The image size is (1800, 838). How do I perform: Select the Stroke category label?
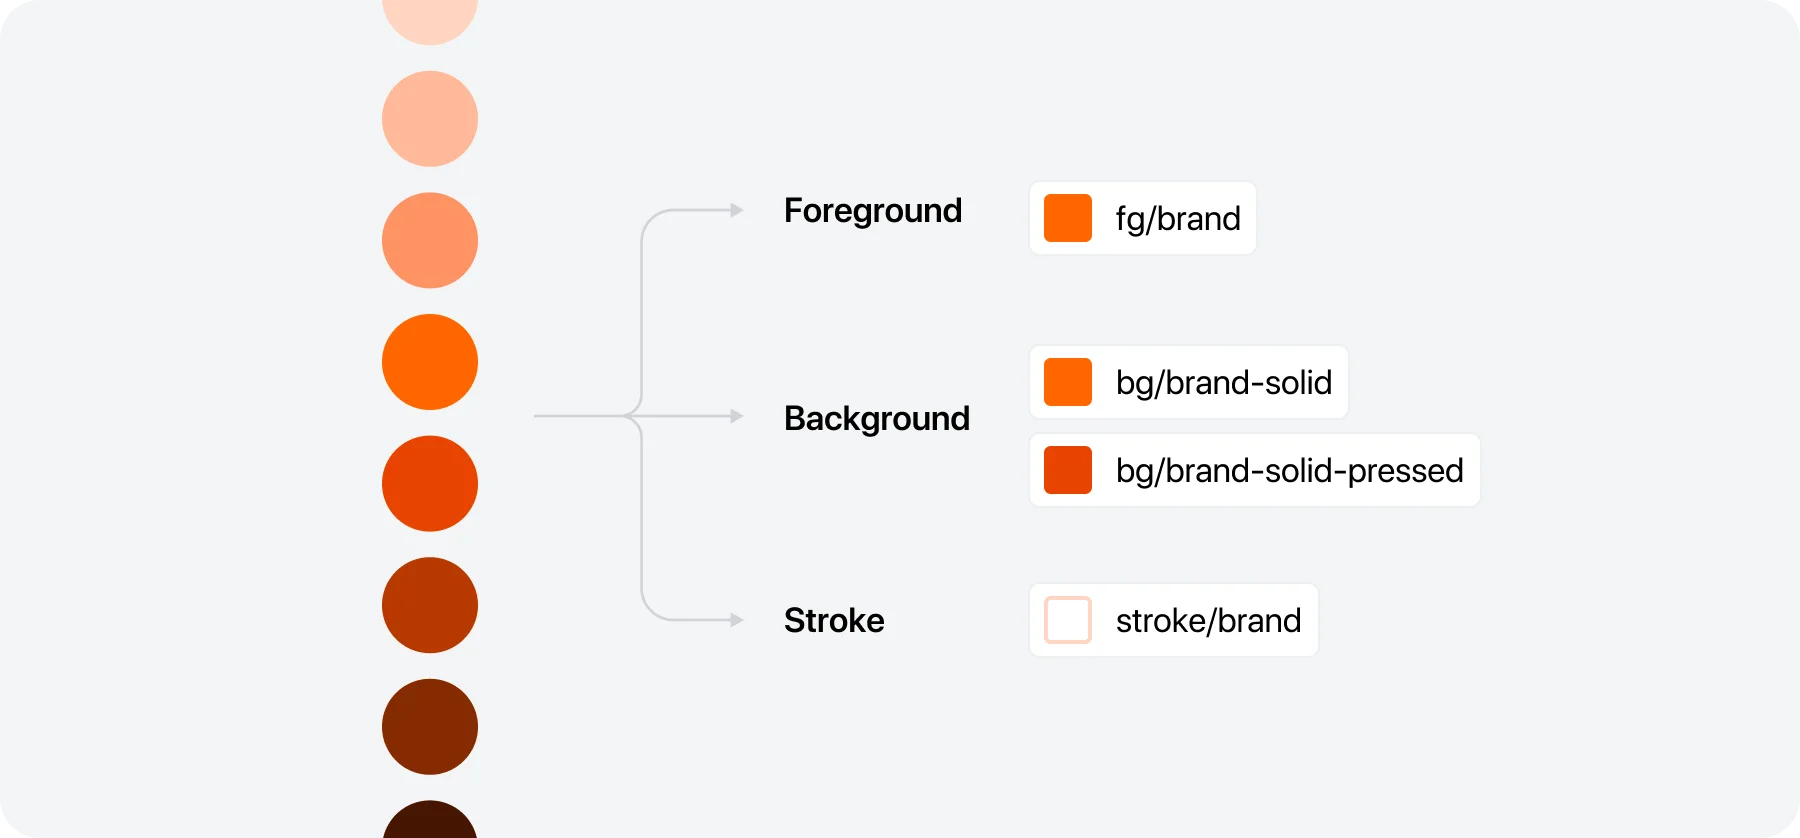[x=834, y=620]
